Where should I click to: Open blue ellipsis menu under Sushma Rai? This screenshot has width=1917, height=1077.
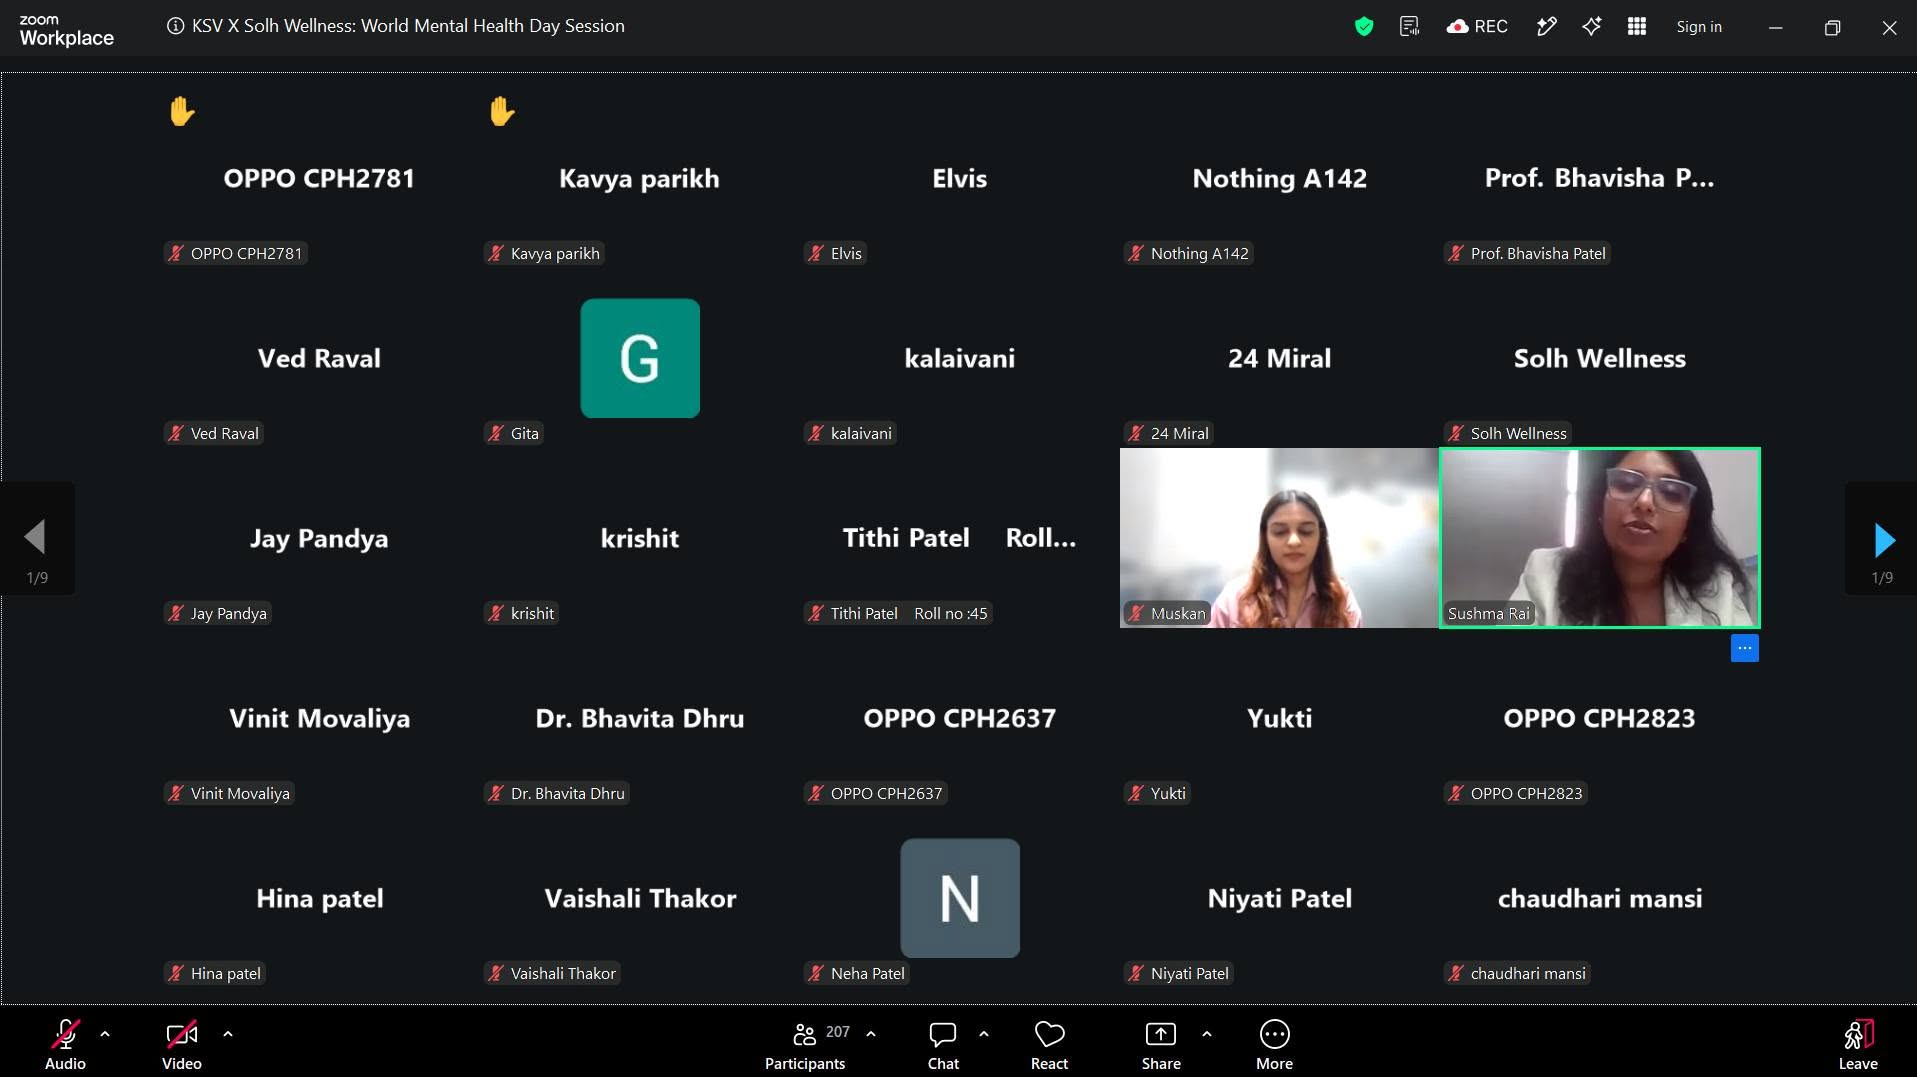pos(1745,648)
